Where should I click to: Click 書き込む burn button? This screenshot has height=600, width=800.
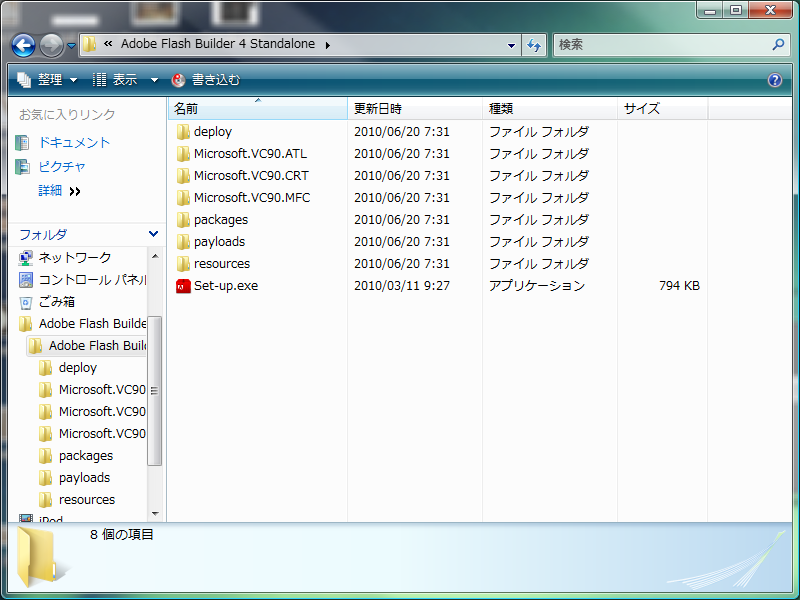click(x=206, y=80)
